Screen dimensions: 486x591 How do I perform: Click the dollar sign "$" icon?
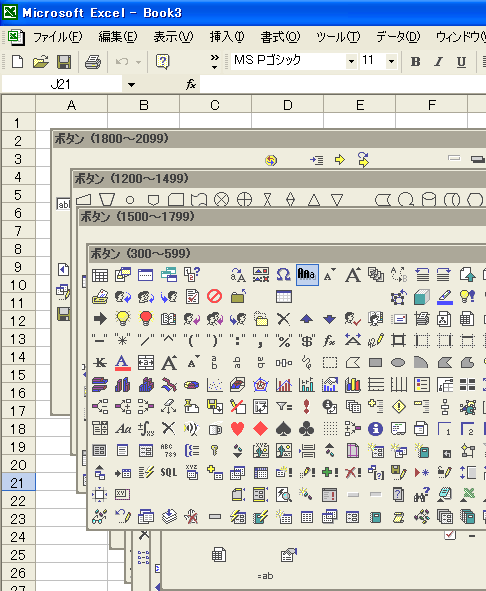(307, 341)
